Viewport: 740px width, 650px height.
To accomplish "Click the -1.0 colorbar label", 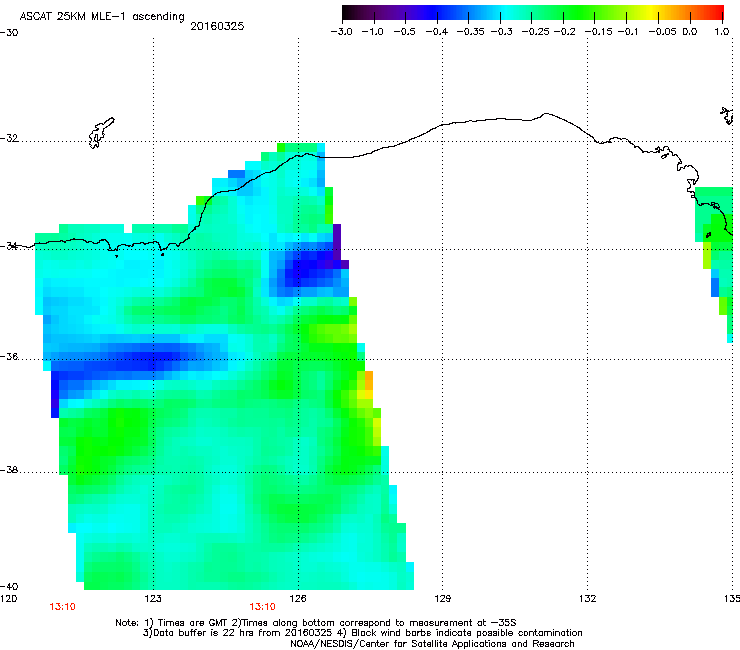I will click(372, 32).
